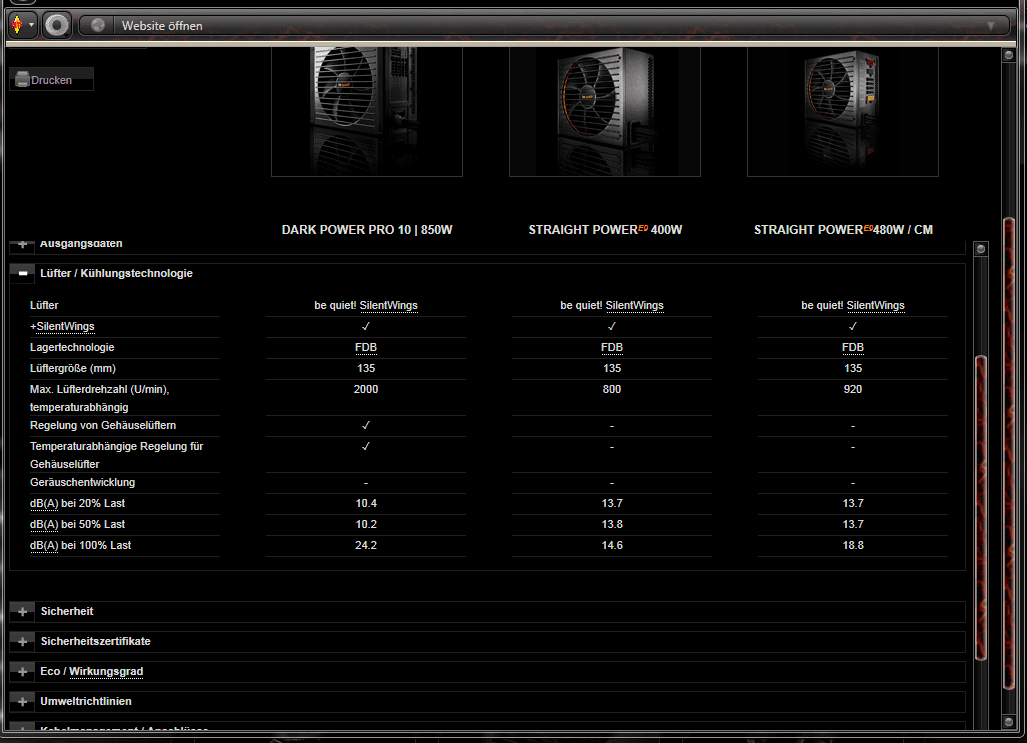Click the 10.4 dB(A) value

[366, 503]
